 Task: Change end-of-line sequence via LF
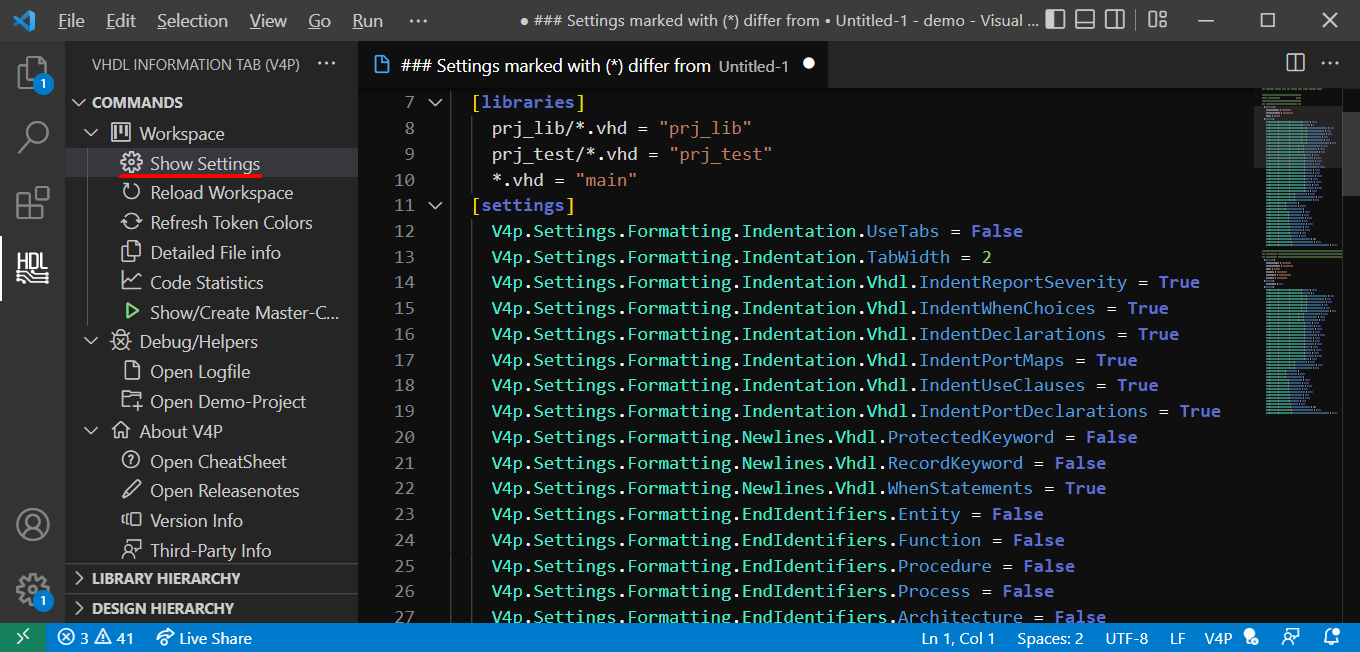coord(1178,638)
